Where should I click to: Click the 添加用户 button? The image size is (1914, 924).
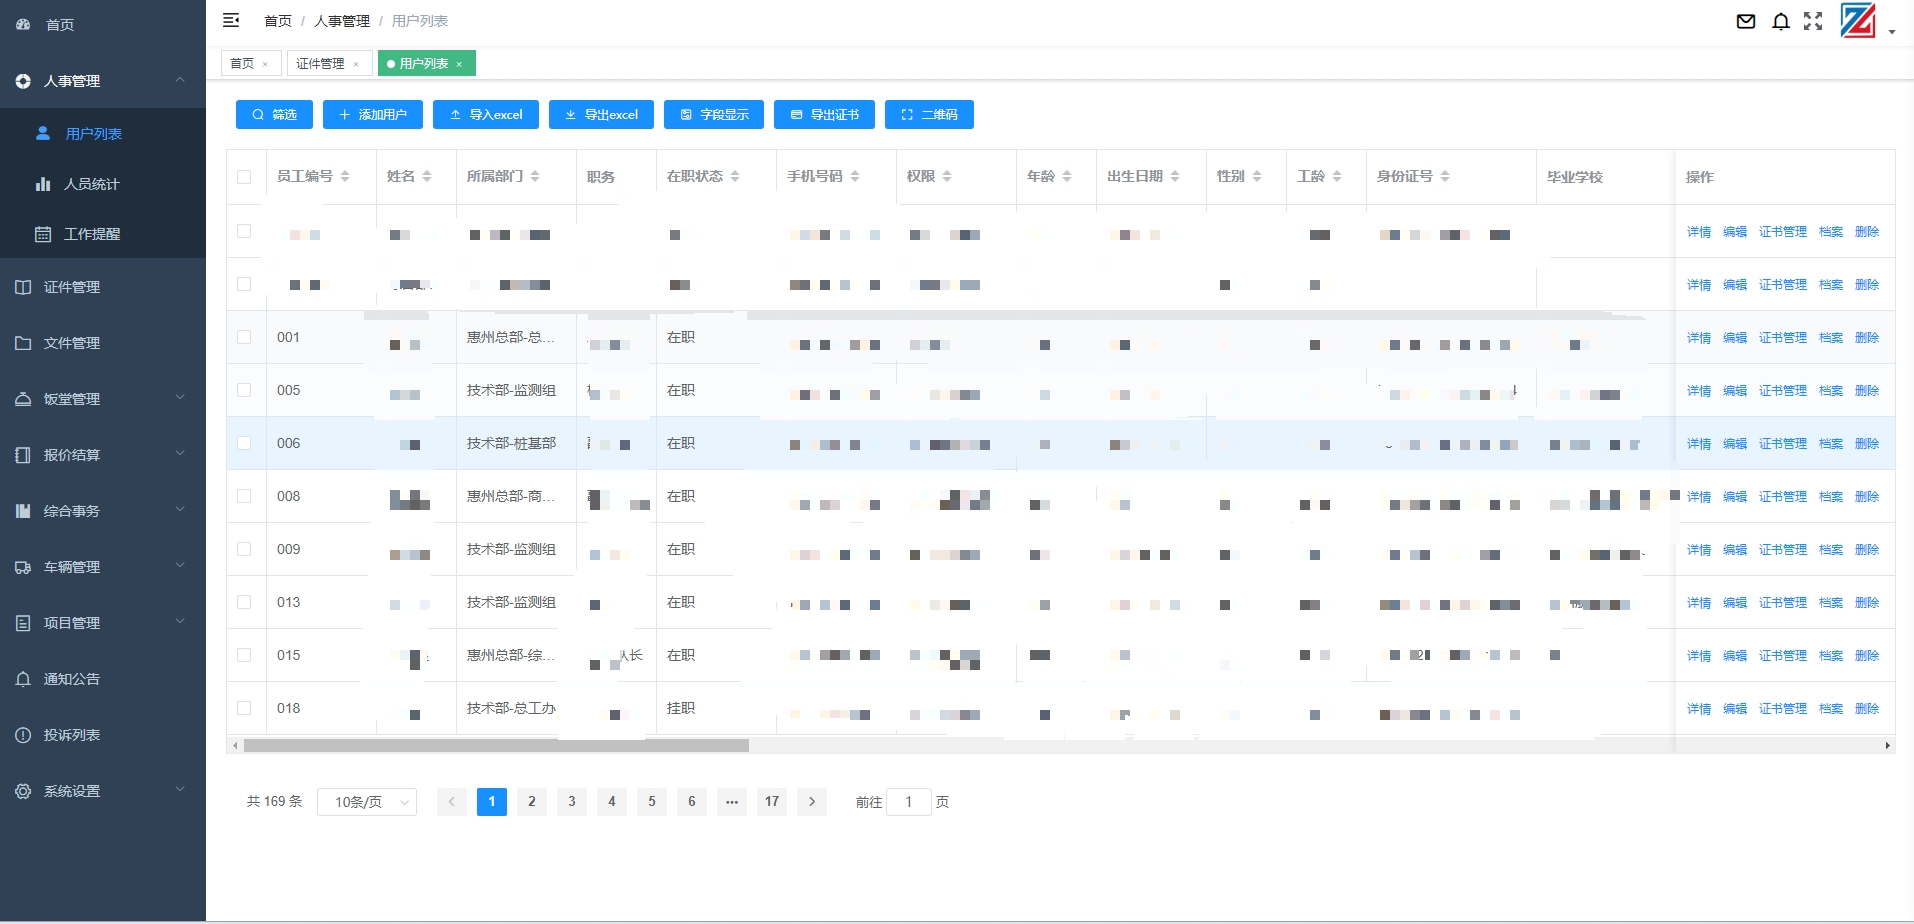click(373, 115)
